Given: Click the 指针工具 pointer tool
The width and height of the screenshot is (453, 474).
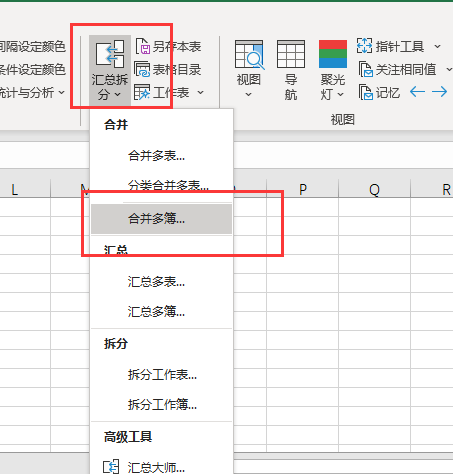Looking at the screenshot, I should pyautogui.click(x=390, y=46).
